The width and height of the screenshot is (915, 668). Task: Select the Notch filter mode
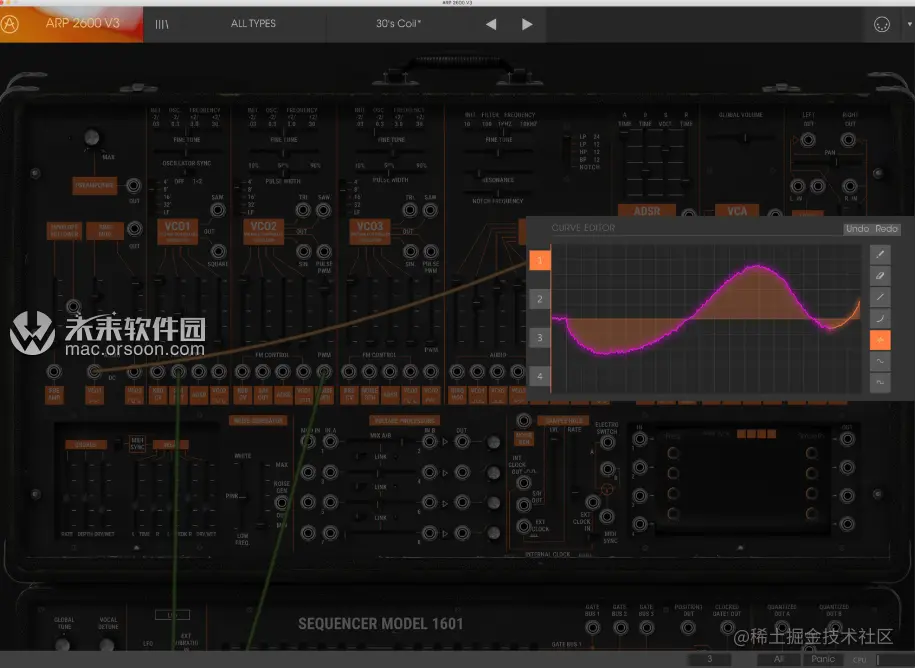click(589, 167)
